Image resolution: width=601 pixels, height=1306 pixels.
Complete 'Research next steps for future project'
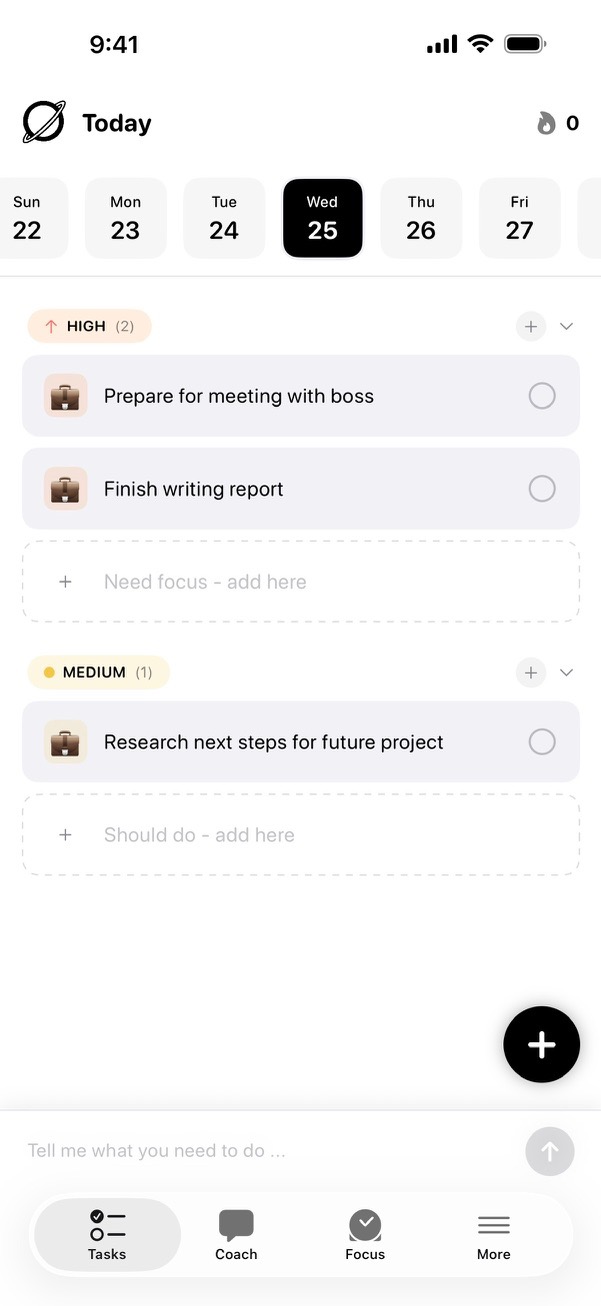pos(541,741)
